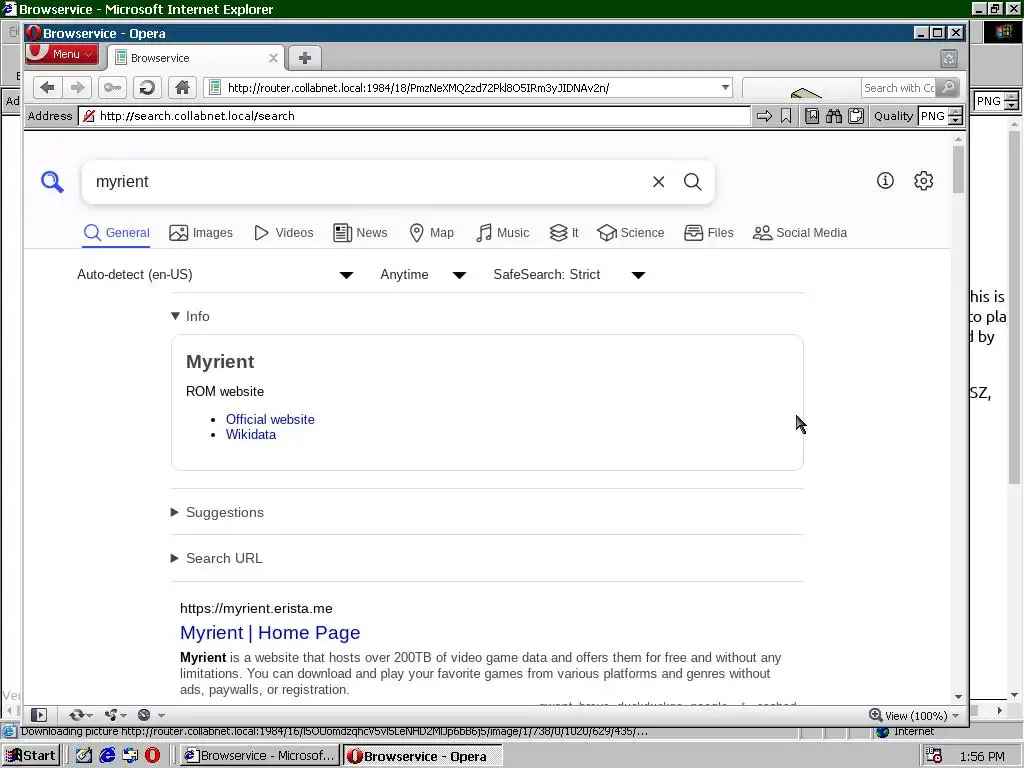Click Browservice clipboard icon
This screenshot has width=1024, height=768.
[856, 116]
